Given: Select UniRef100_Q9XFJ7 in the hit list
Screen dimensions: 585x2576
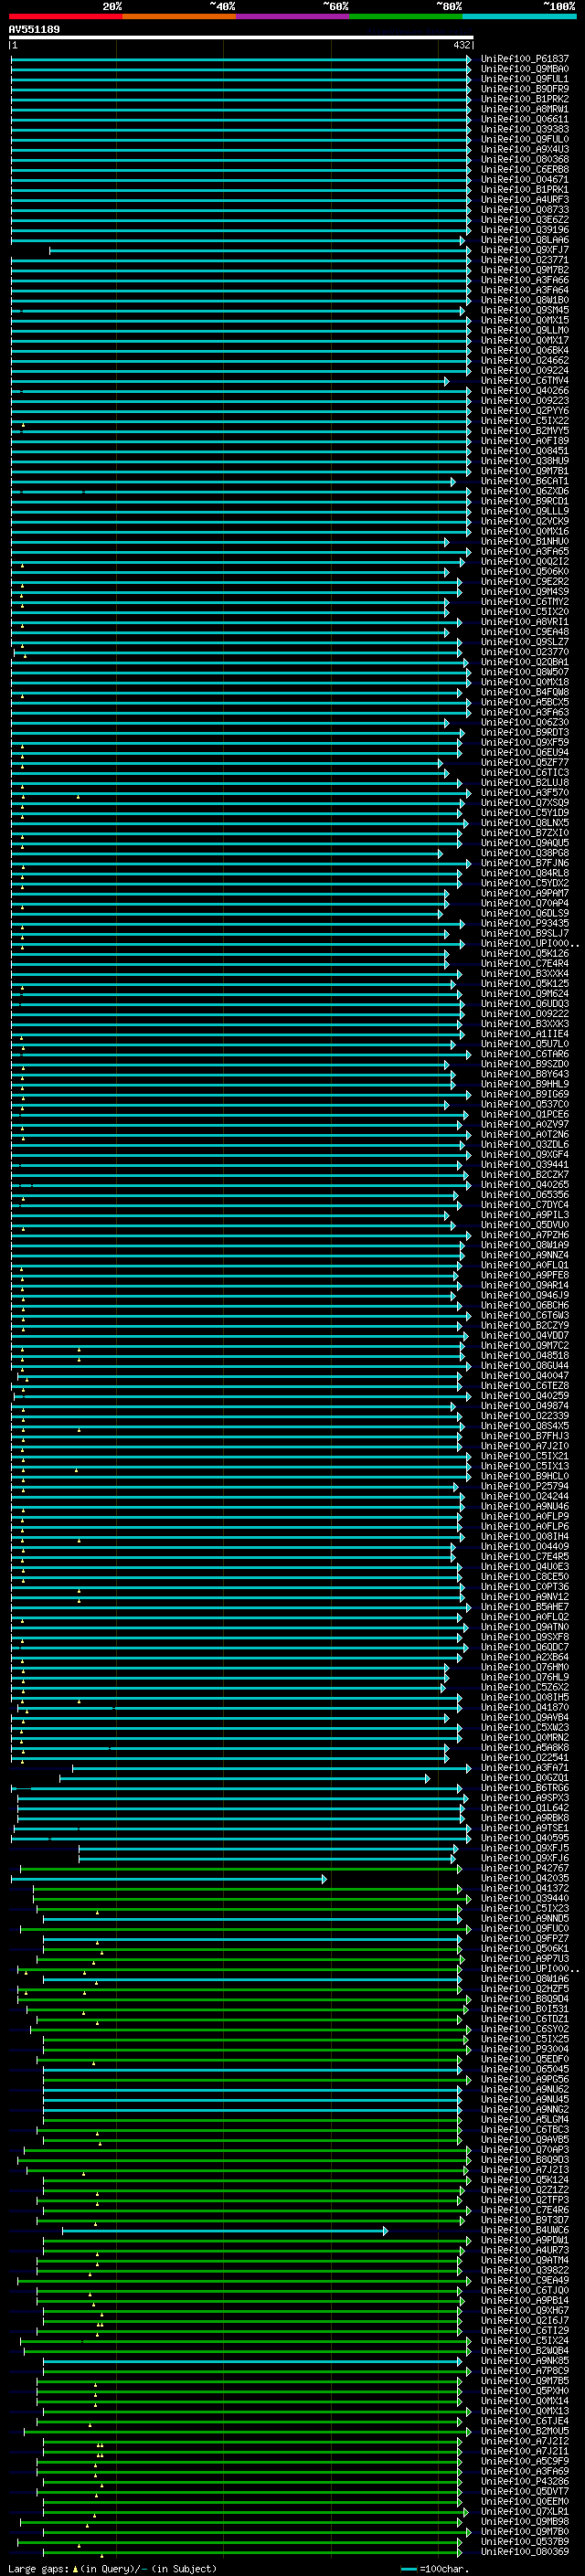Looking at the screenshot, I should pos(525,250).
